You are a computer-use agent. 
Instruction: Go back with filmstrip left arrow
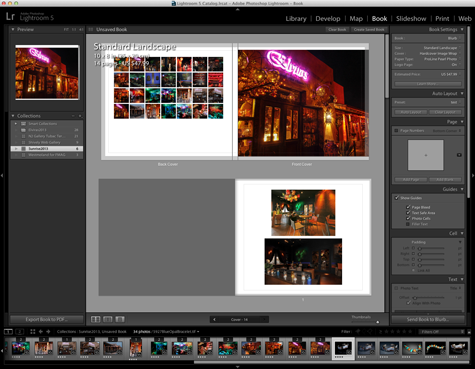point(41,331)
